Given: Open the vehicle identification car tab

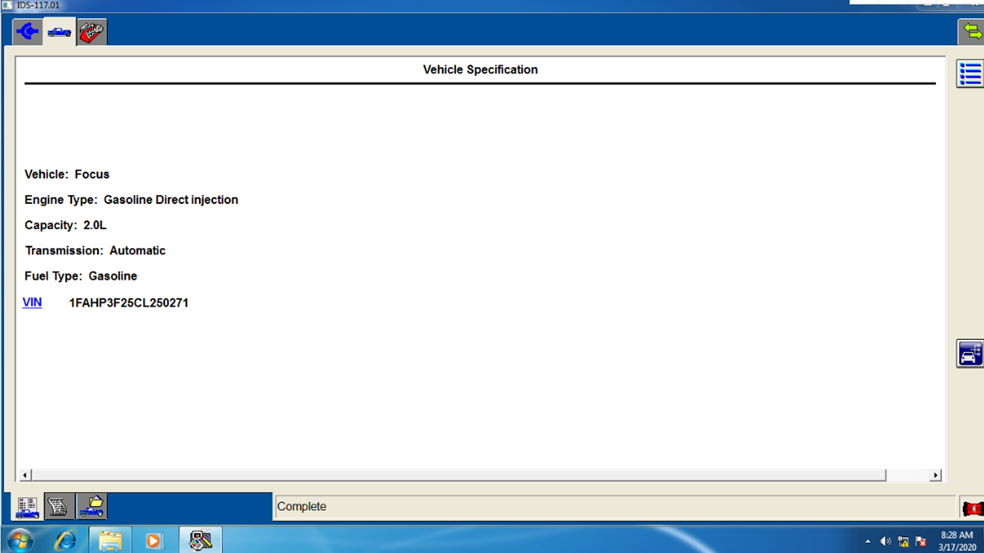Looking at the screenshot, I should coord(60,31).
